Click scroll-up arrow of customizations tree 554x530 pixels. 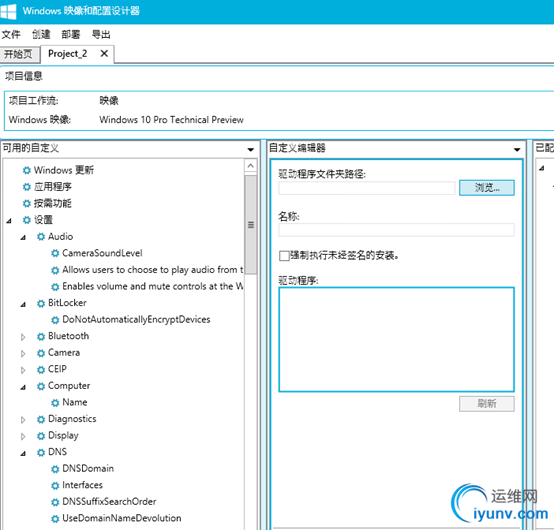click(251, 166)
